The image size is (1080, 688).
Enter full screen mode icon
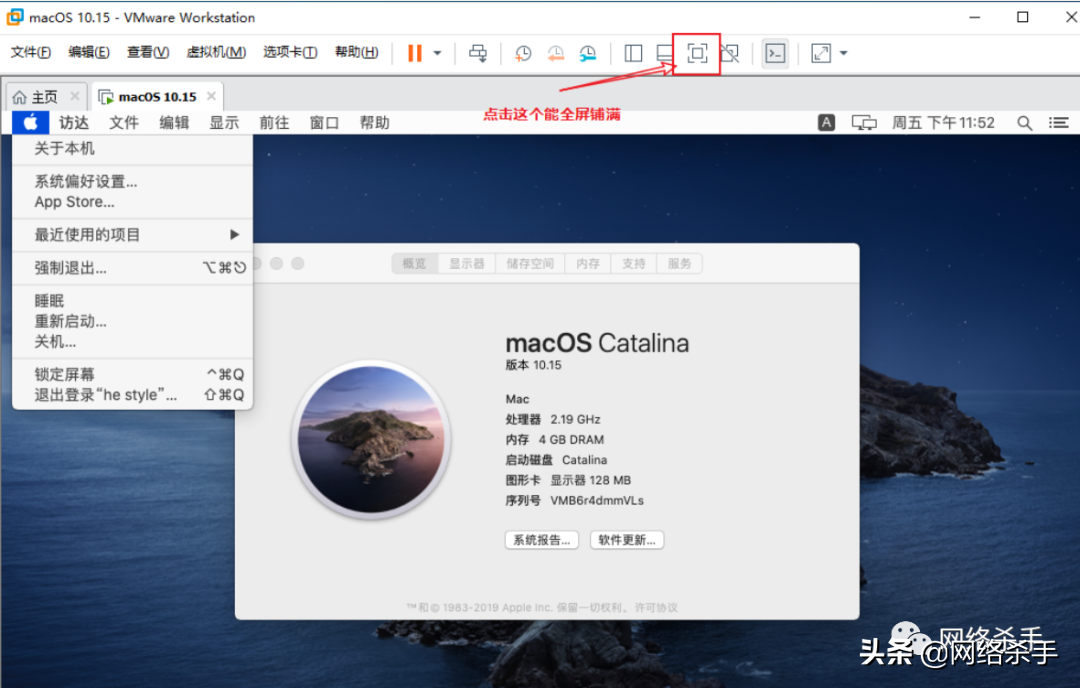[697, 53]
